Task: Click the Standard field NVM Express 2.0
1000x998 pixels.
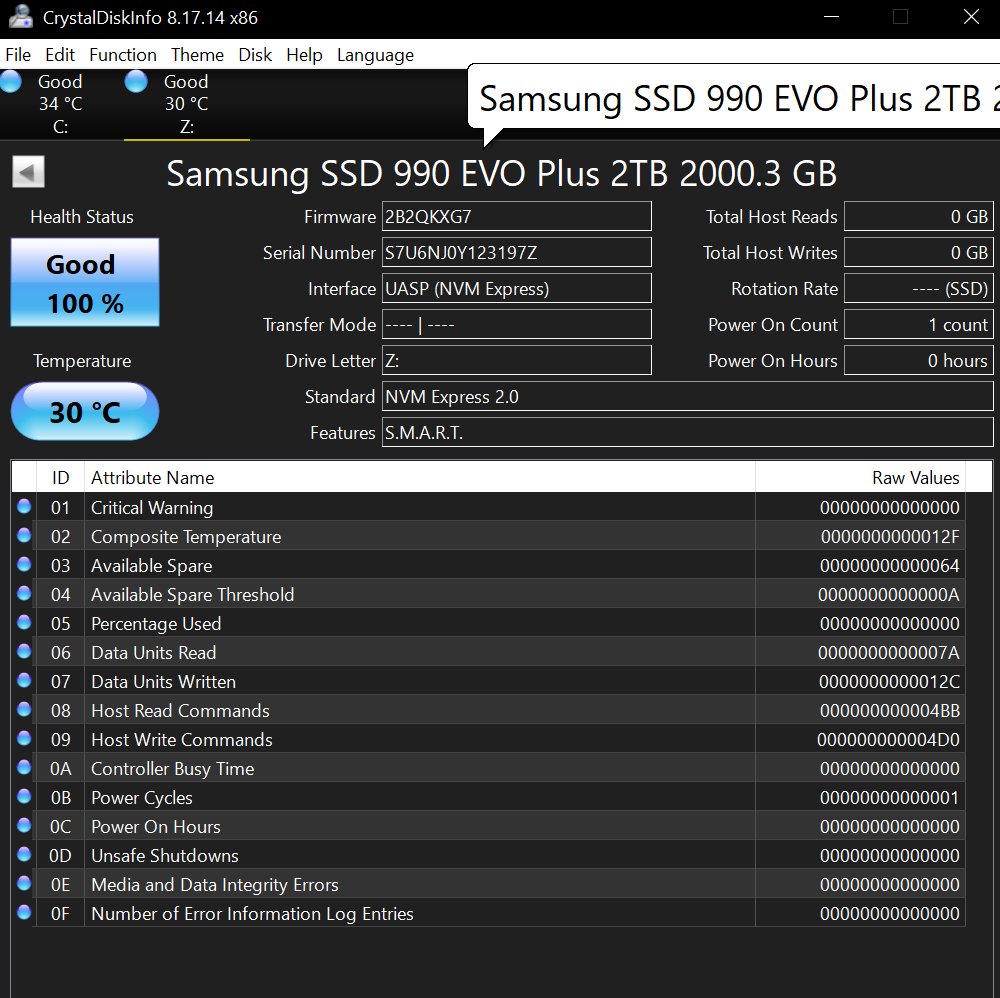Action: pos(688,397)
